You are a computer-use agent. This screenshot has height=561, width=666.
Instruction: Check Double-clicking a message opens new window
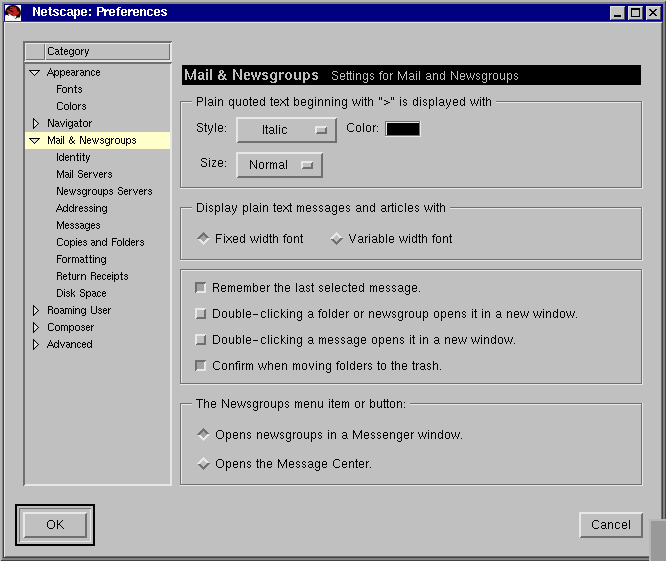(201, 340)
